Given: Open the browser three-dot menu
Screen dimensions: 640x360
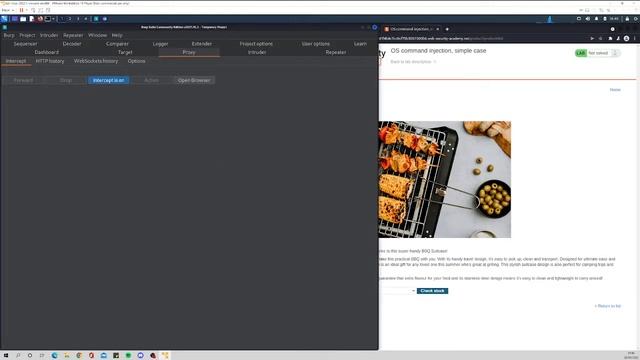Looking at the screenshot, I should [x=634, y=38].
